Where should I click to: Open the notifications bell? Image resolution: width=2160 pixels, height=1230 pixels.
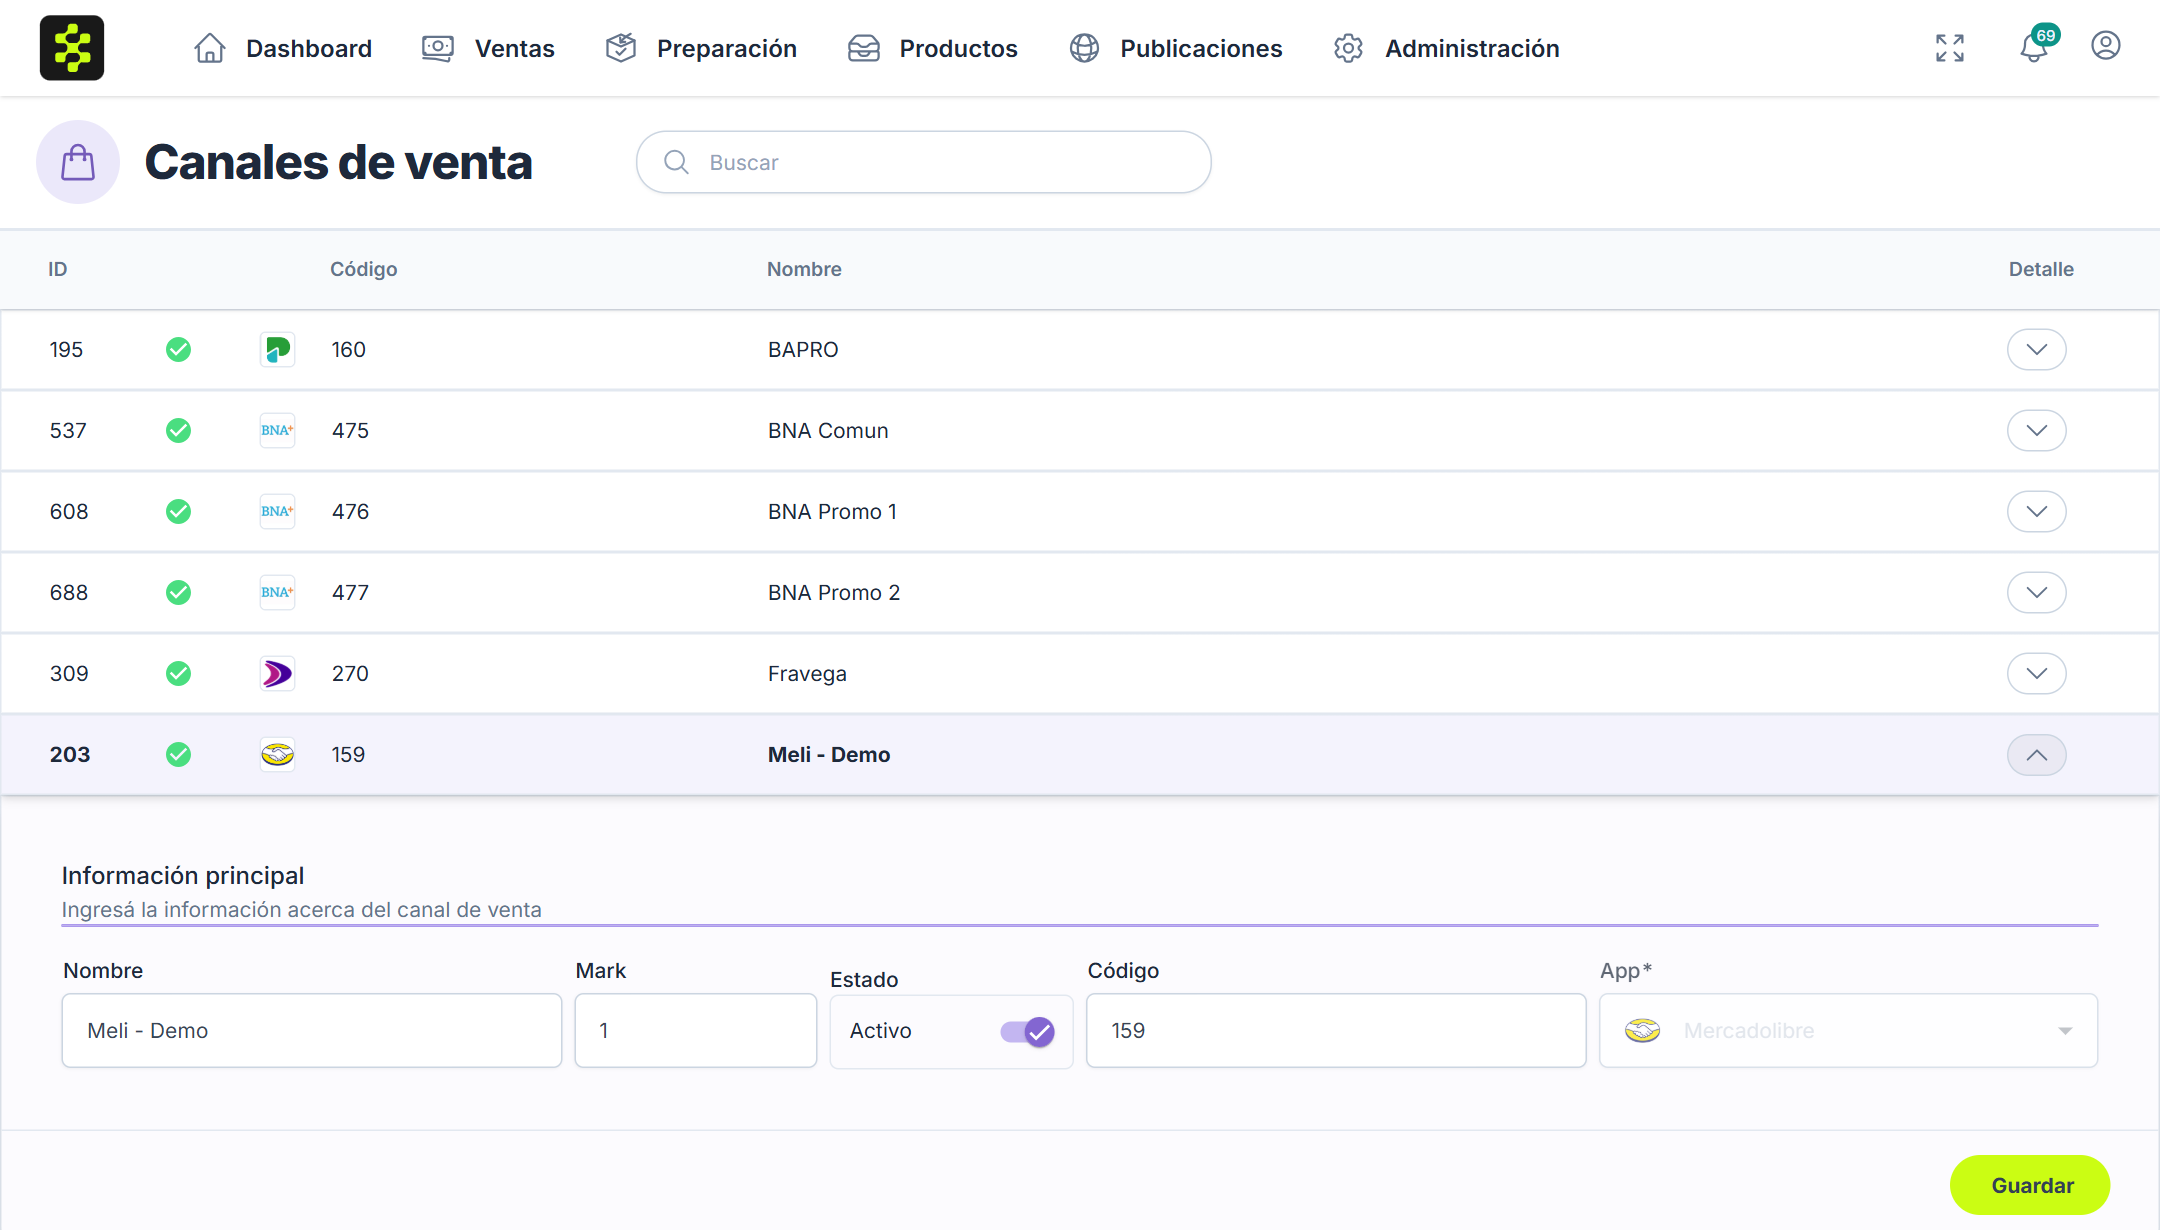click(2034, 47)
